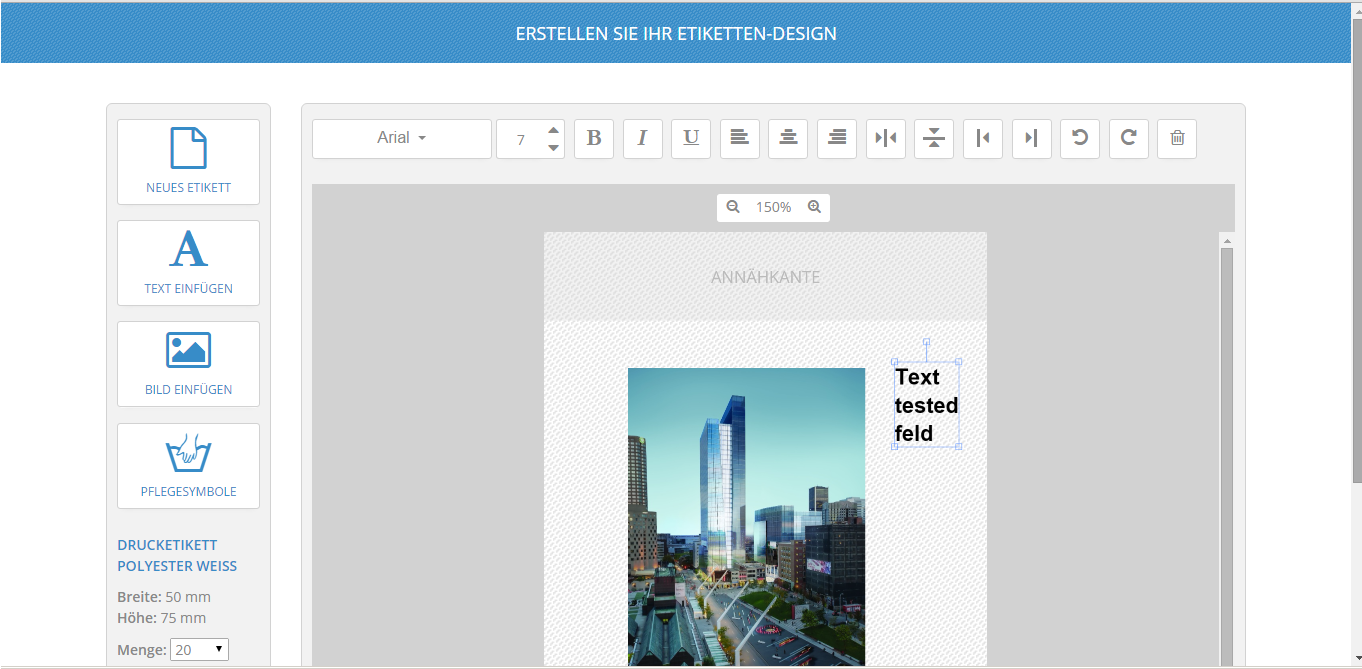The height and width of the screenshot is (669, 1362).
Task: Select the 'Text tested feld' text box
Action: pyautogui.click(x=925, y=405)
